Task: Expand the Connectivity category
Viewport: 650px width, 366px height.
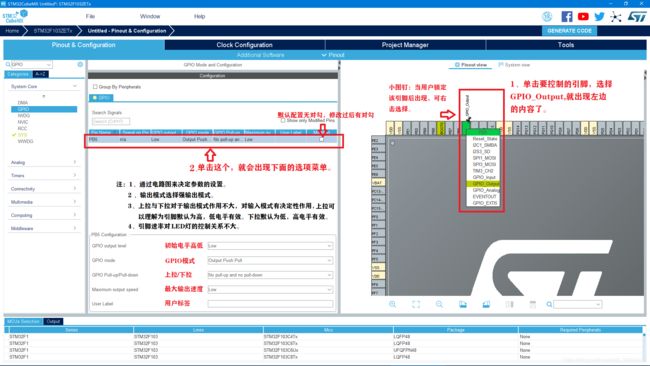Action: [75, 189]
